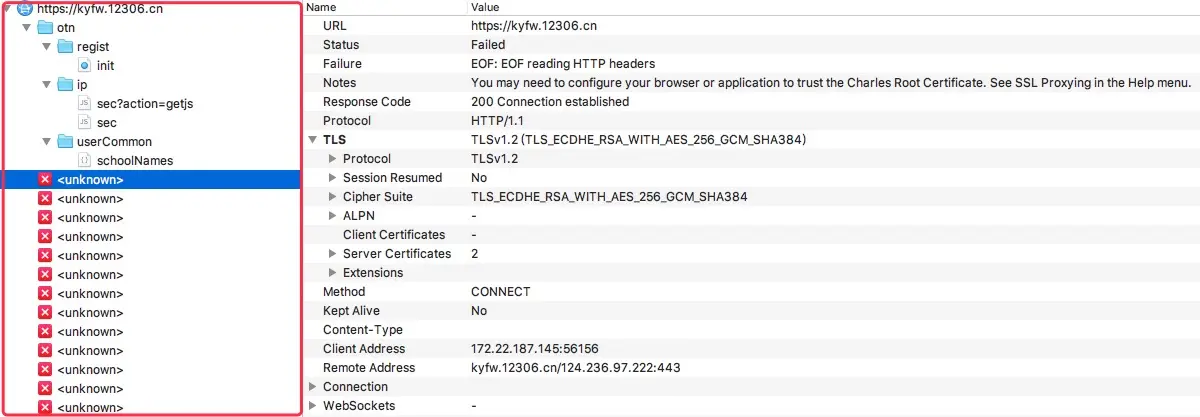Click the otn folder icon

coord(45,28)
